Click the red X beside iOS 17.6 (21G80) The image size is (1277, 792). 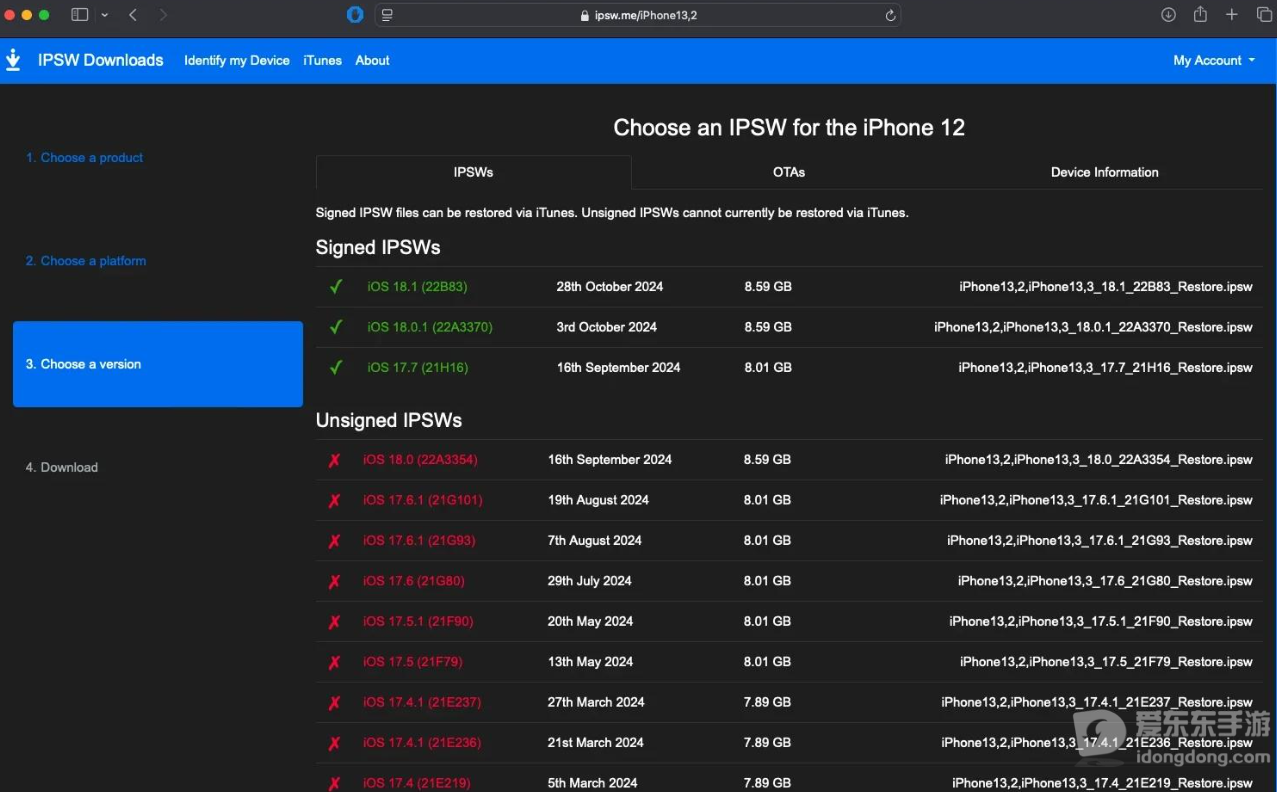pyautogui.click(x=334, y=581)
